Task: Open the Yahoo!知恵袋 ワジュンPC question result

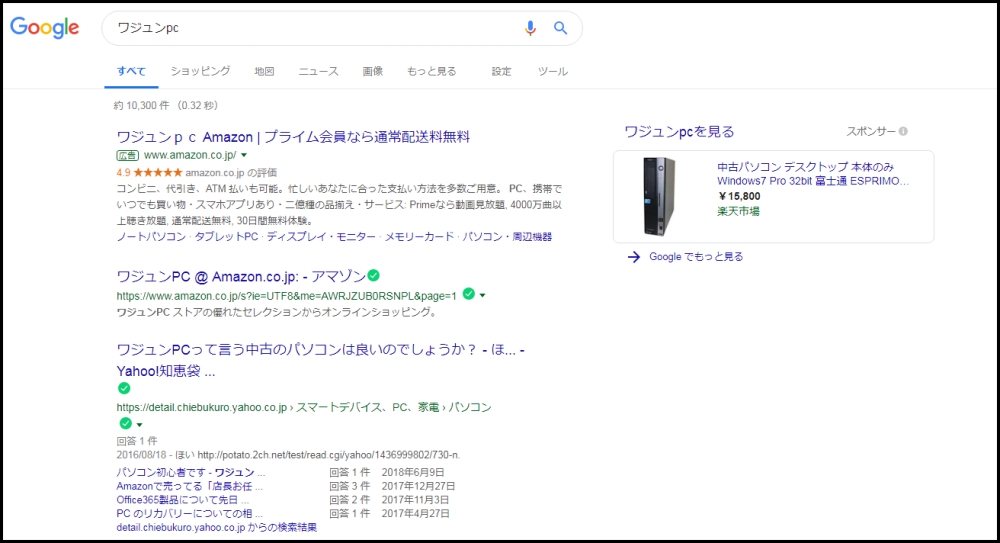Action: [x=321, y=360]
